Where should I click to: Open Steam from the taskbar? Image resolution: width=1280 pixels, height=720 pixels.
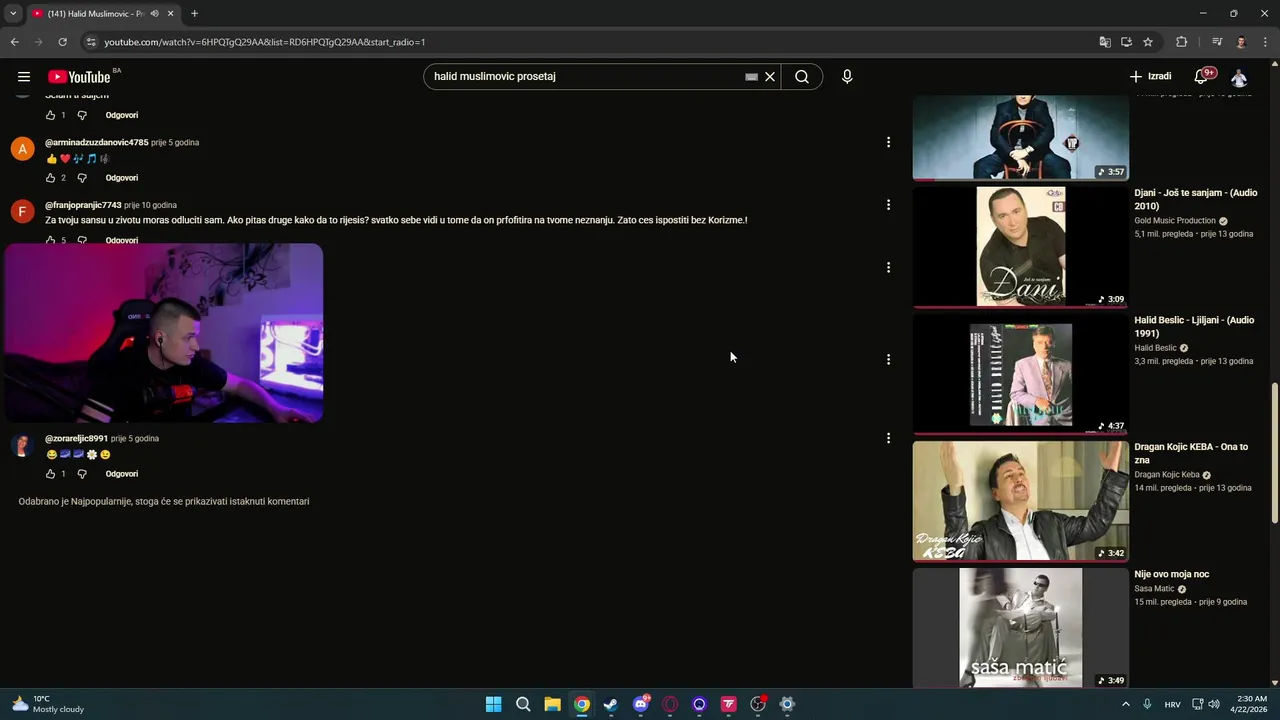(611, 704)
